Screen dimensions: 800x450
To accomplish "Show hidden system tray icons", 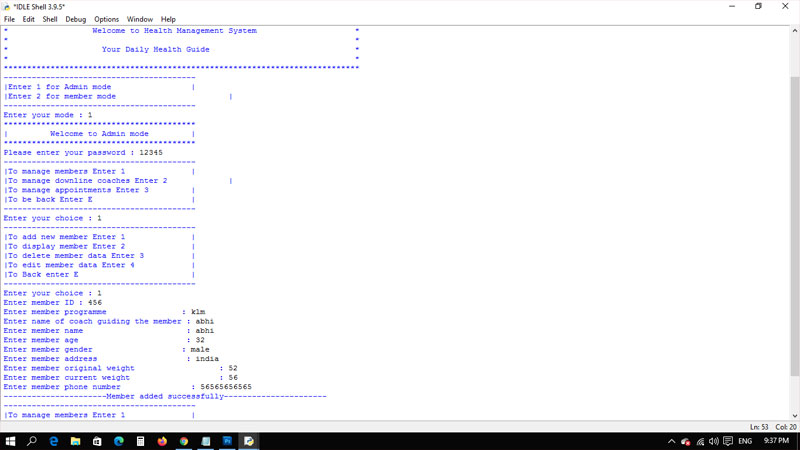I will pyautogui.click(x=671, y=441).
